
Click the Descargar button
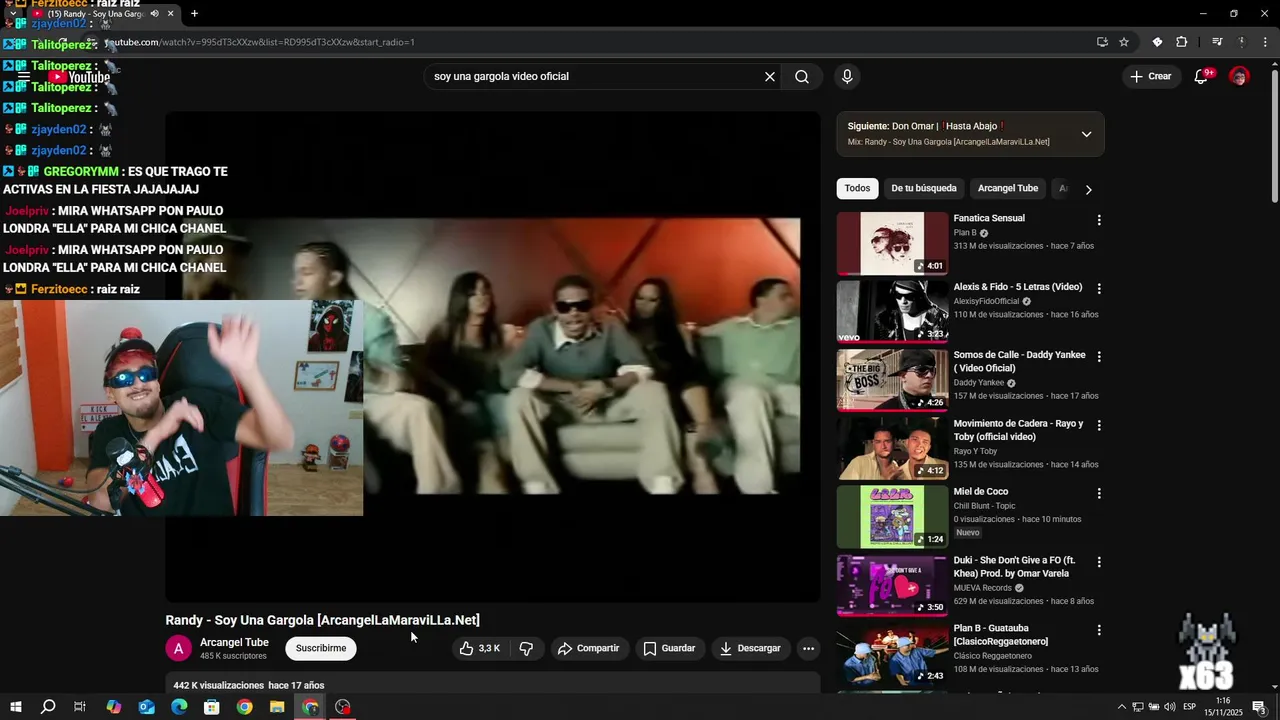(750, 648)
